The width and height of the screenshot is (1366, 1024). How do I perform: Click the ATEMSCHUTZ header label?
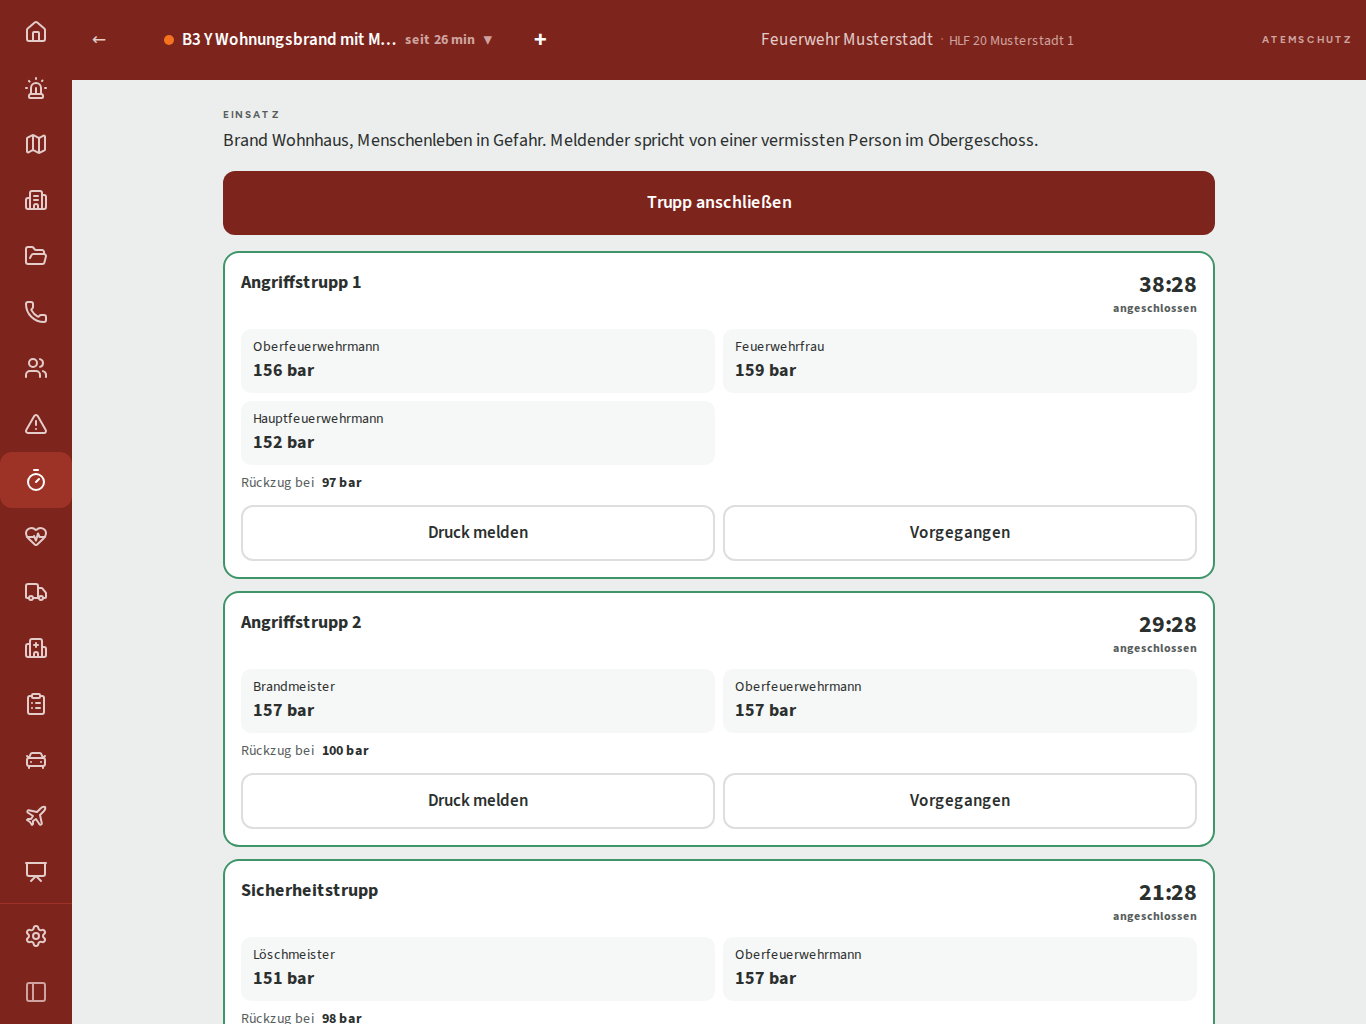(x=1306, y=40)
